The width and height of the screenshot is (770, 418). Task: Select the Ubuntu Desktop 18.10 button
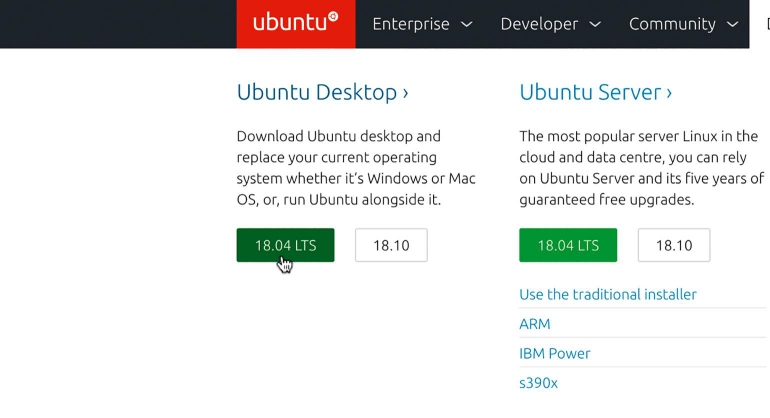point(391,245)
